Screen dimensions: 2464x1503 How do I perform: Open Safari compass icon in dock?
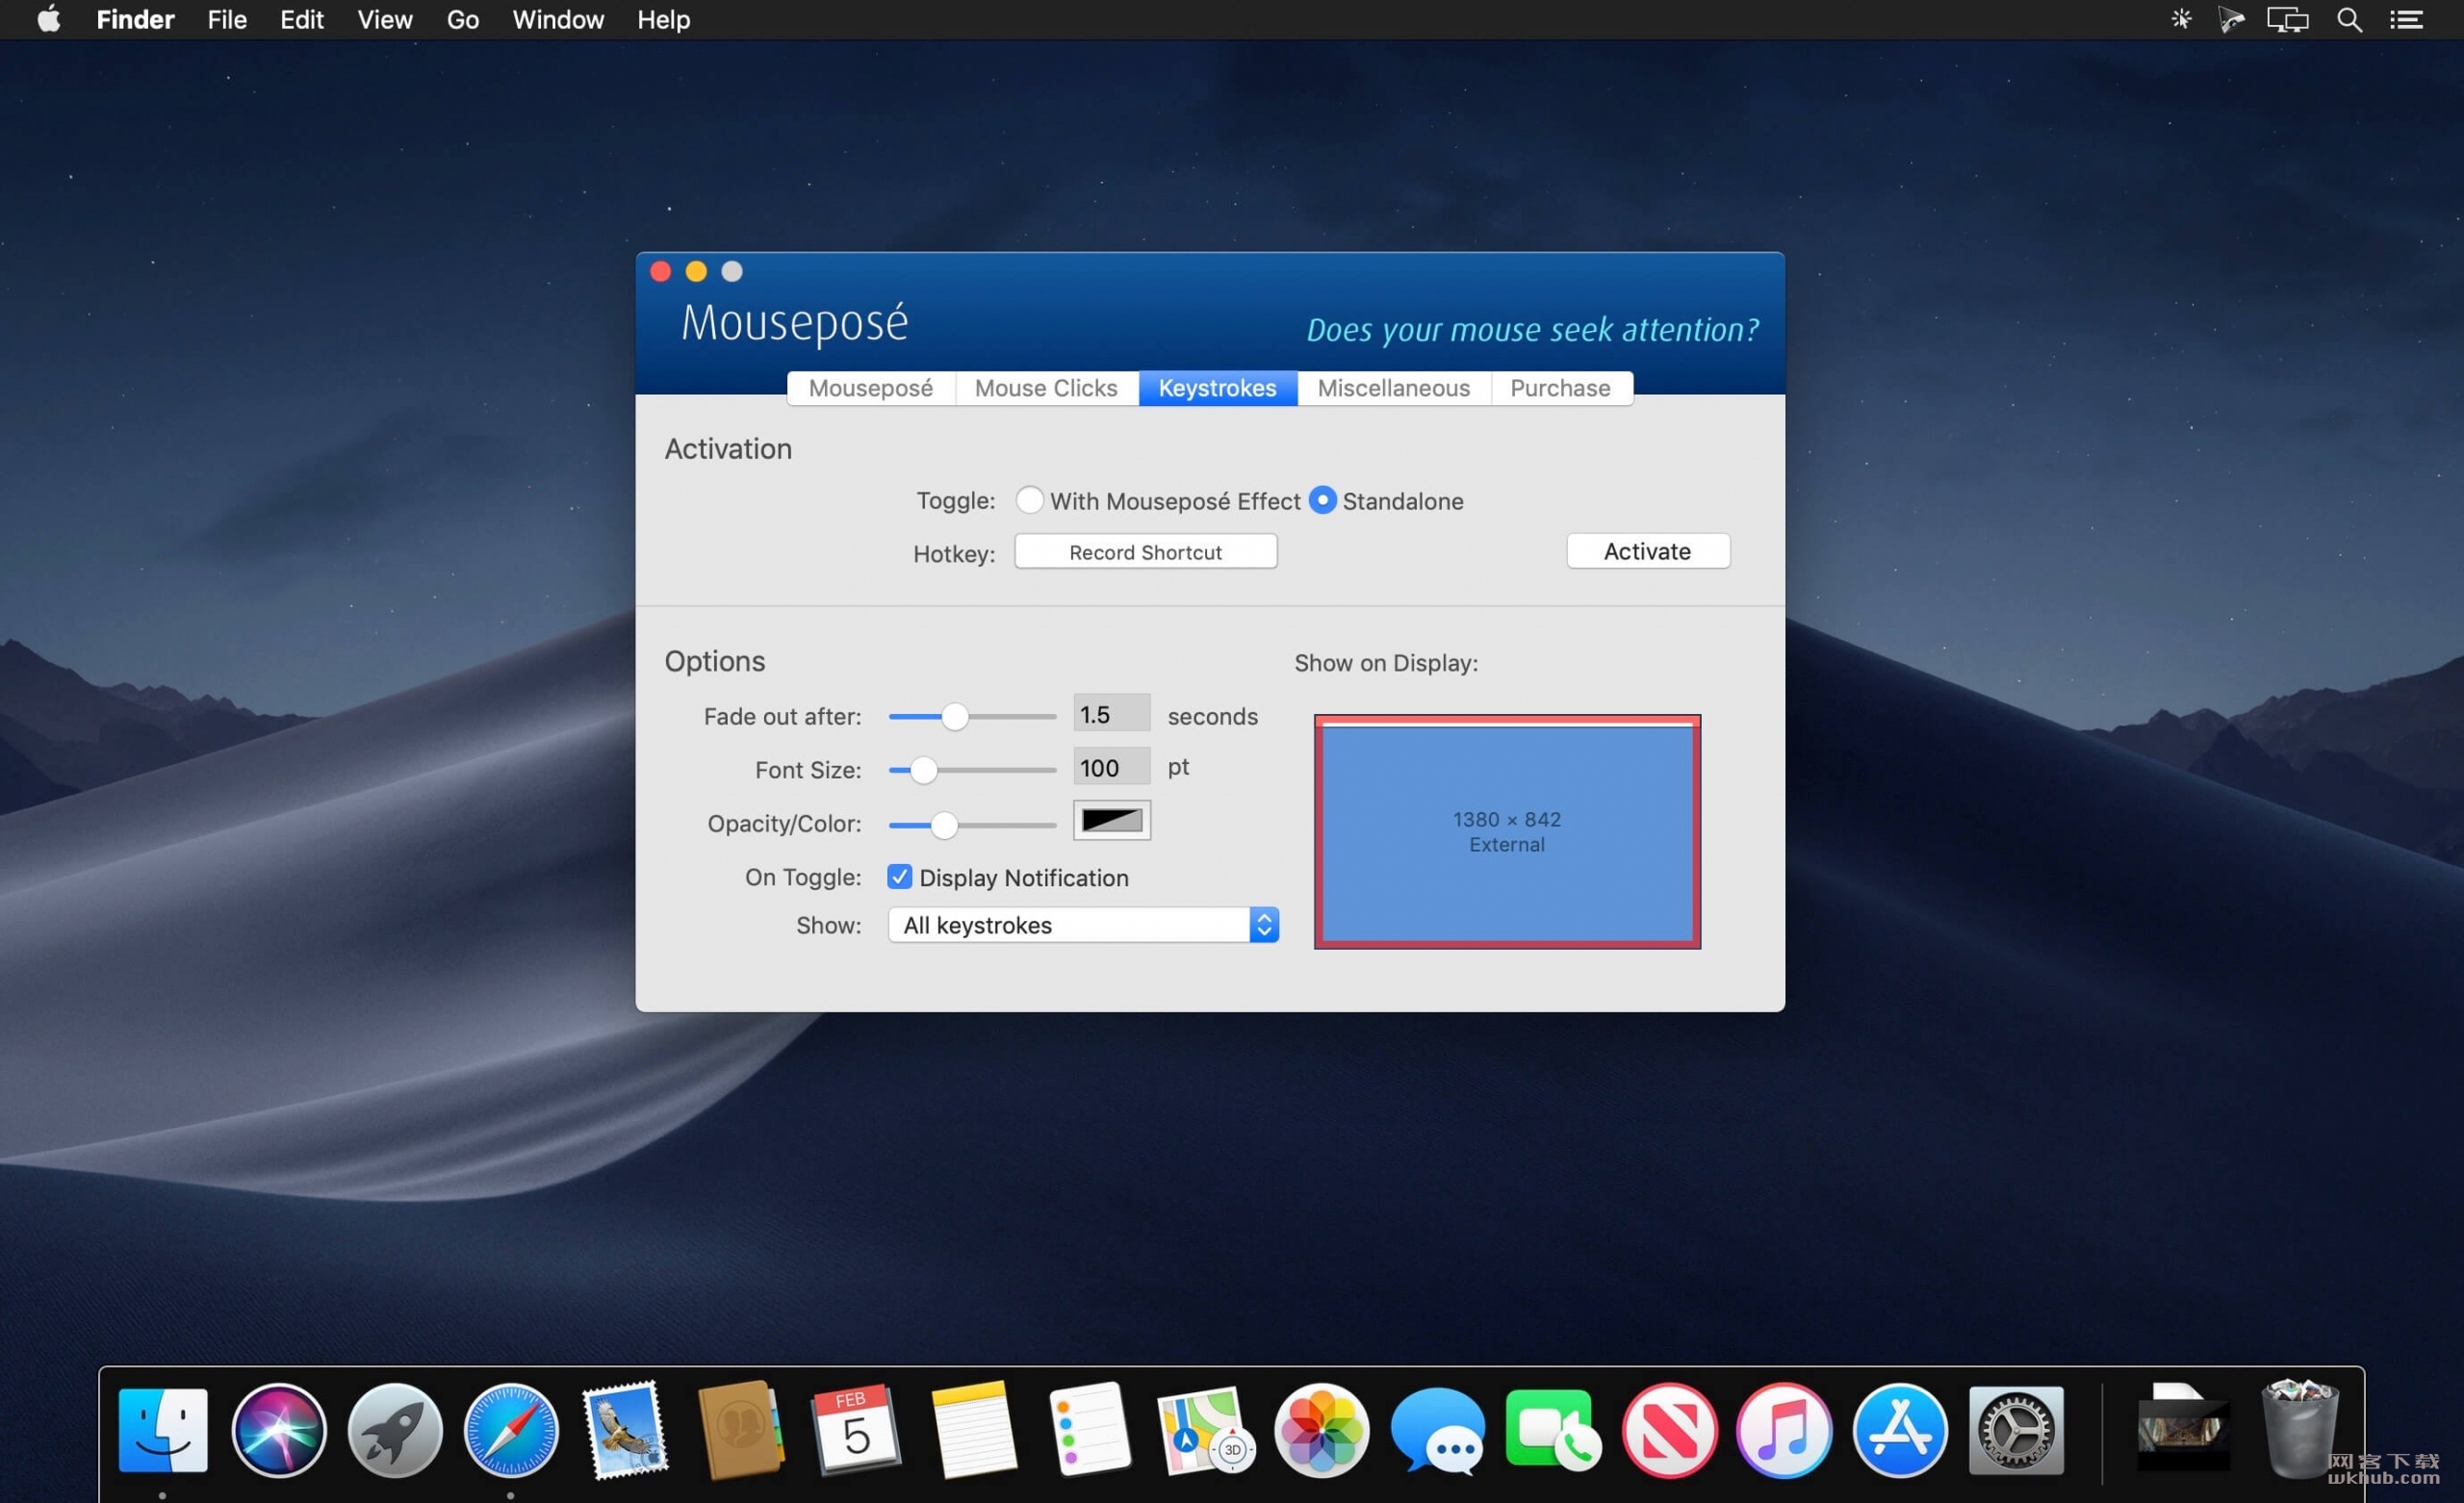[x=511, y=1430]
